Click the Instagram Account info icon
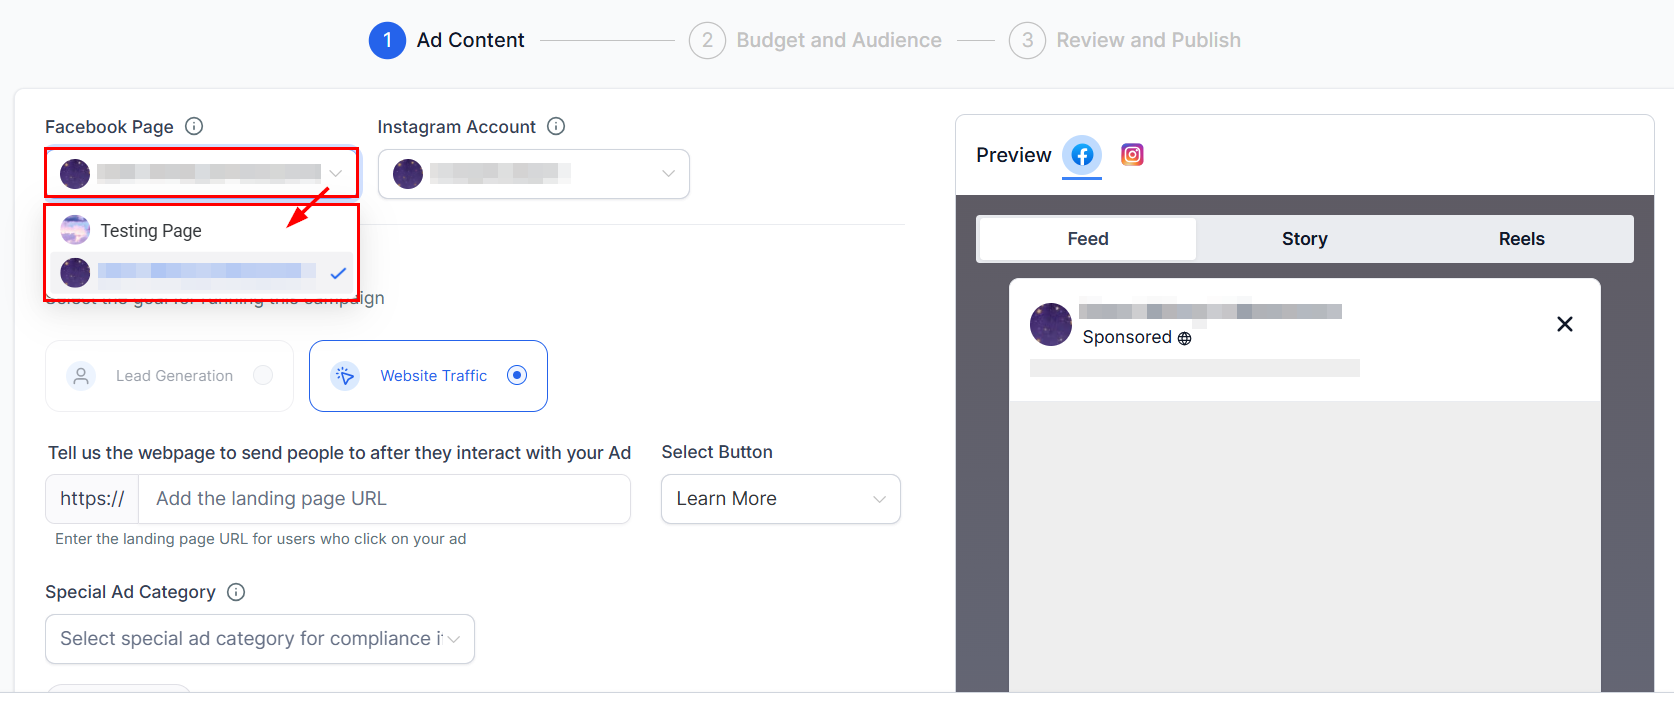The width and height of the screenshot is (1674, 702). click(557, 126)
